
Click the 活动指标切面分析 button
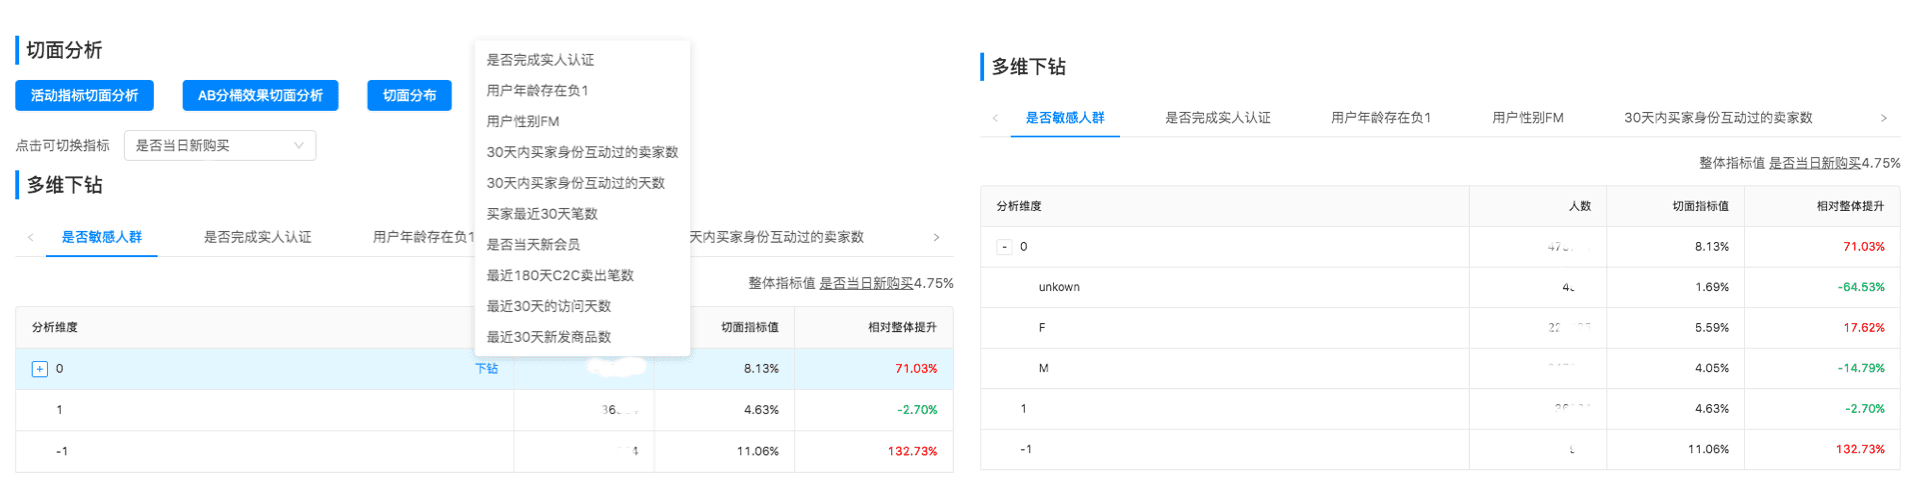coord(84,96)
